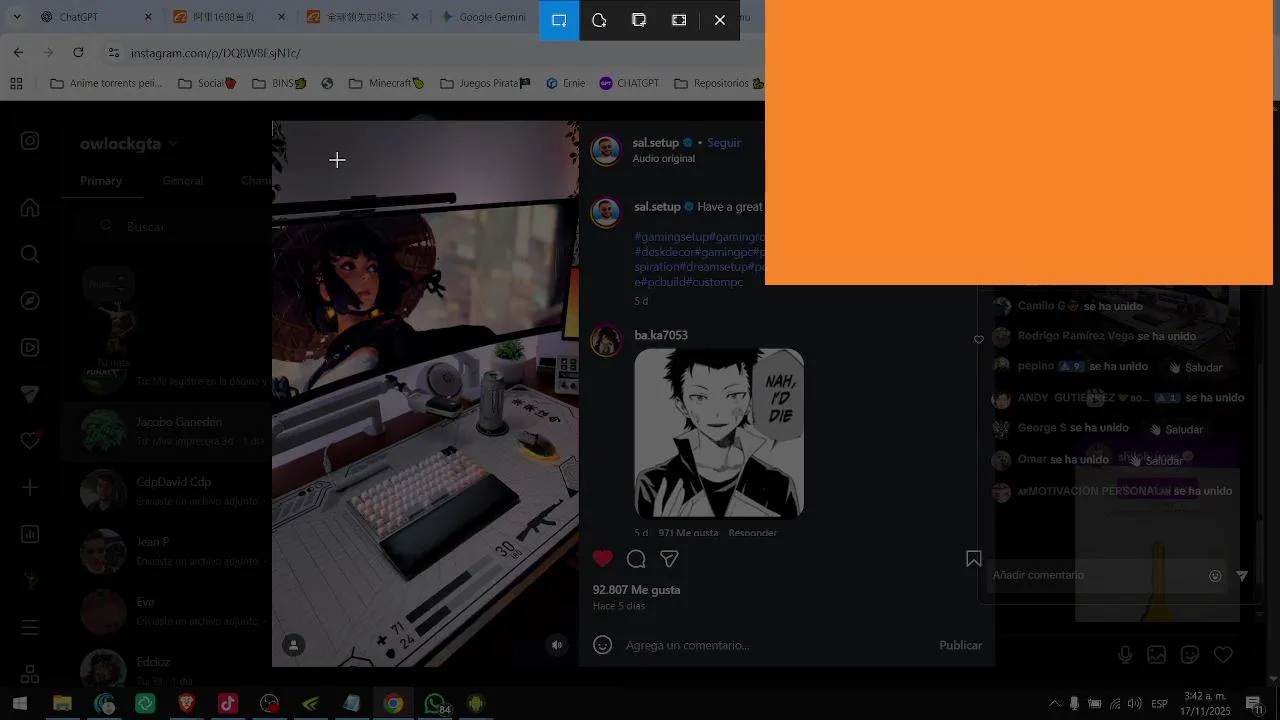Screen dimensions: 1280x720
Task: Click Saludar next to George S
Action: (1176, 429)
